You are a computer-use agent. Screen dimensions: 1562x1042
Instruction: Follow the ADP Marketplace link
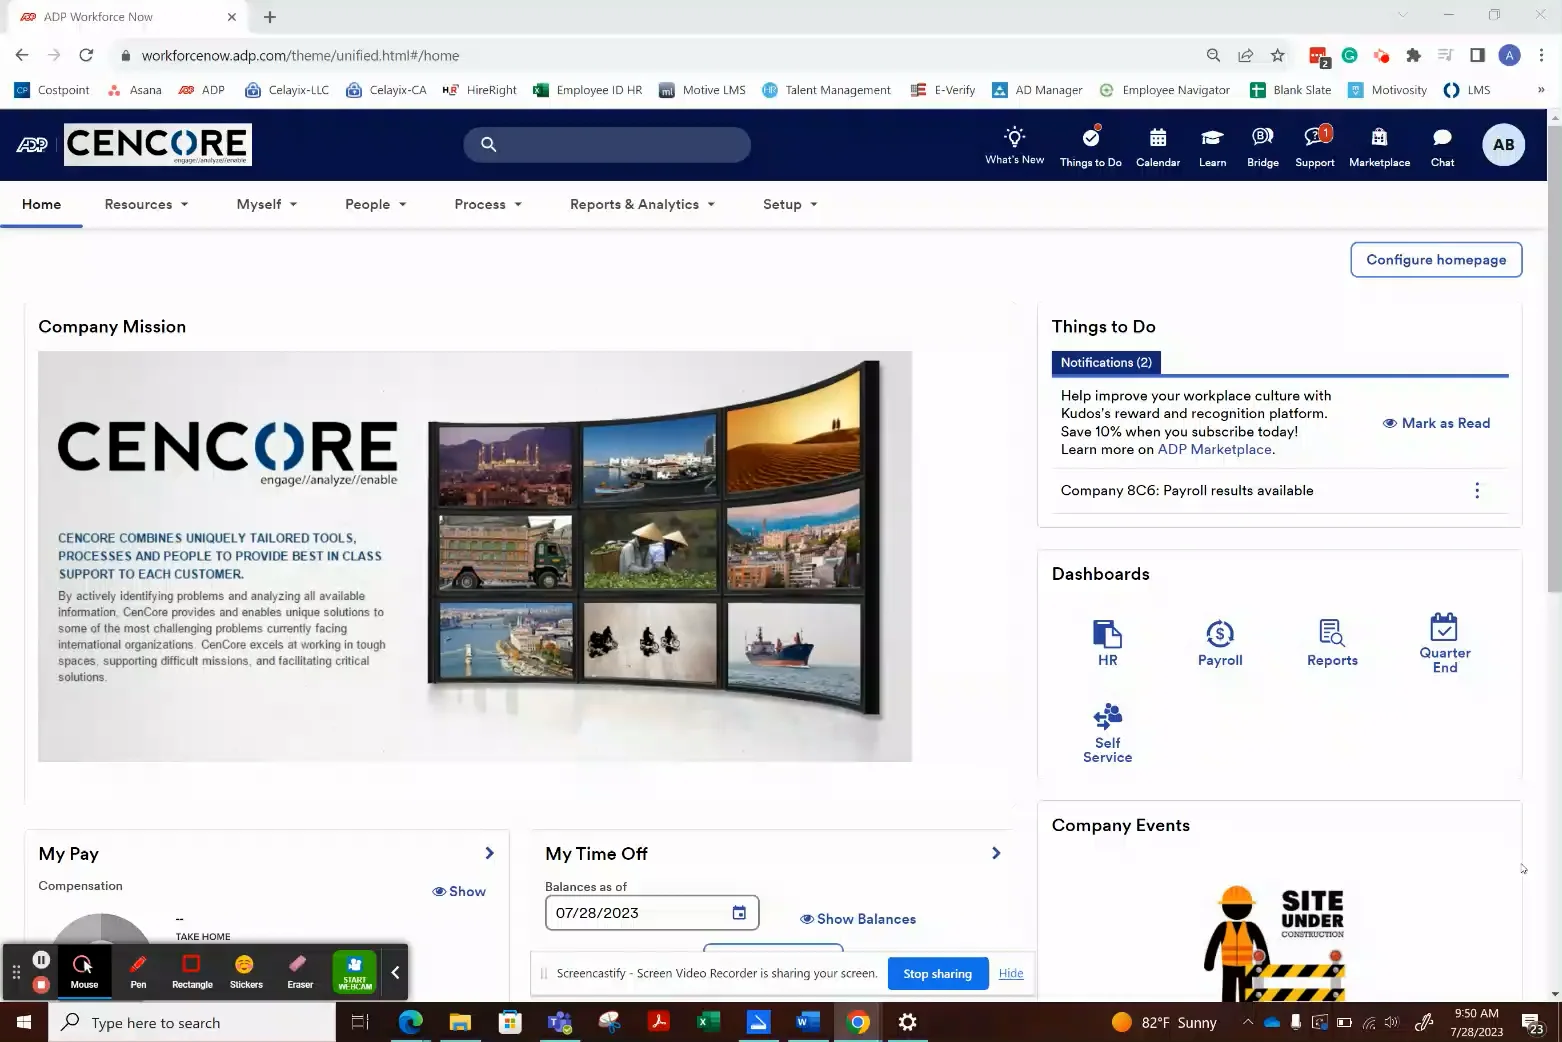1214,450
